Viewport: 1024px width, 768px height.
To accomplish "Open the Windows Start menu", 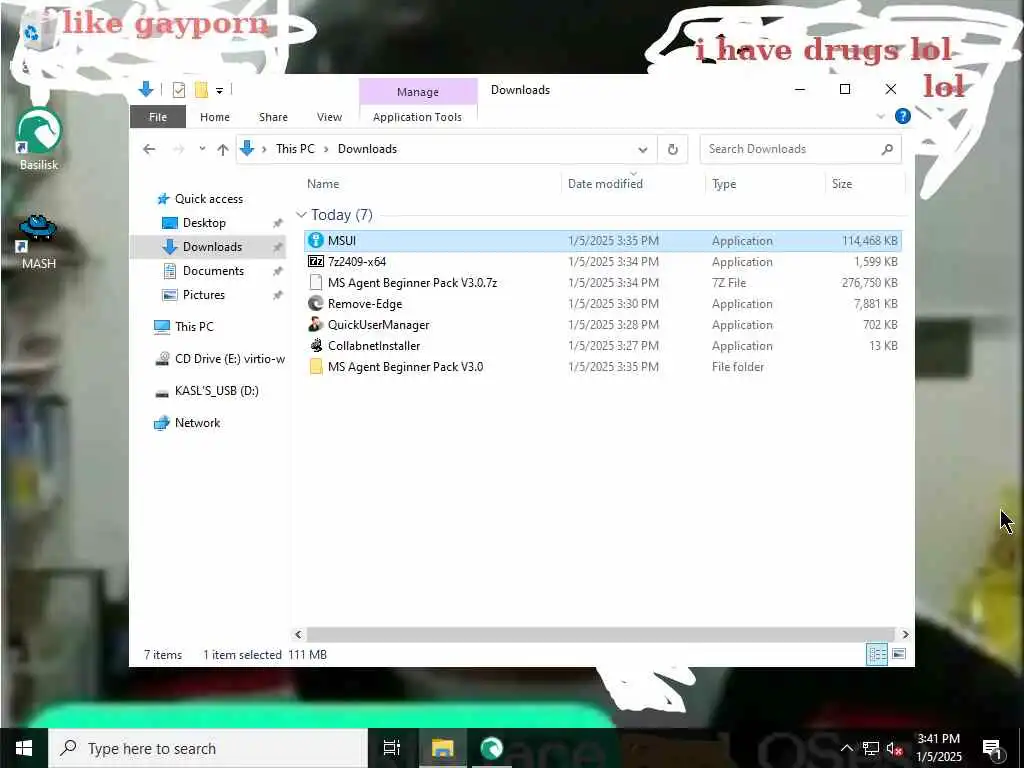I will click(24, 748).
